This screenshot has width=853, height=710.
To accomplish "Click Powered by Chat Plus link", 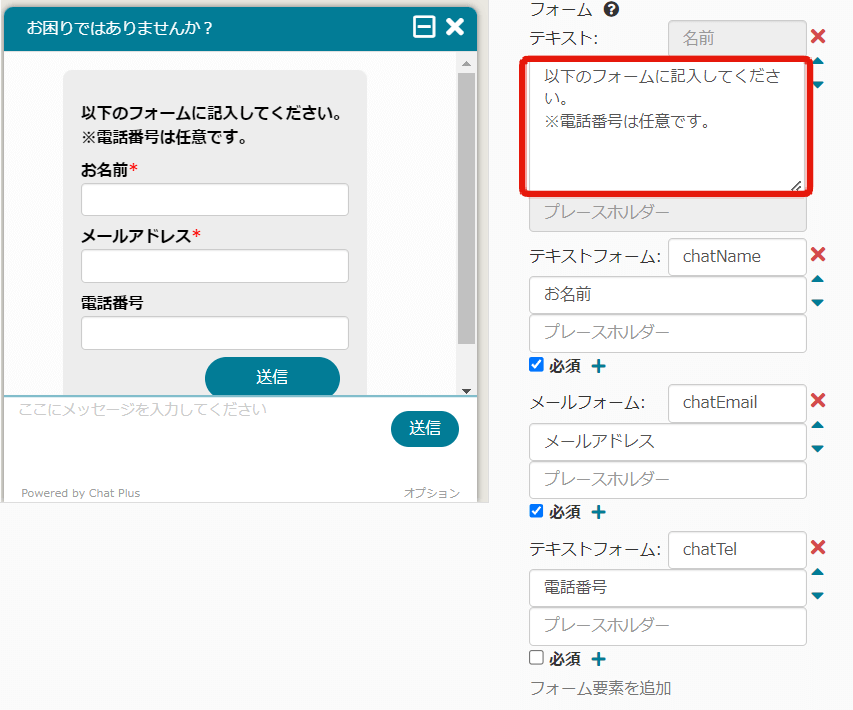I will (81, 493).
